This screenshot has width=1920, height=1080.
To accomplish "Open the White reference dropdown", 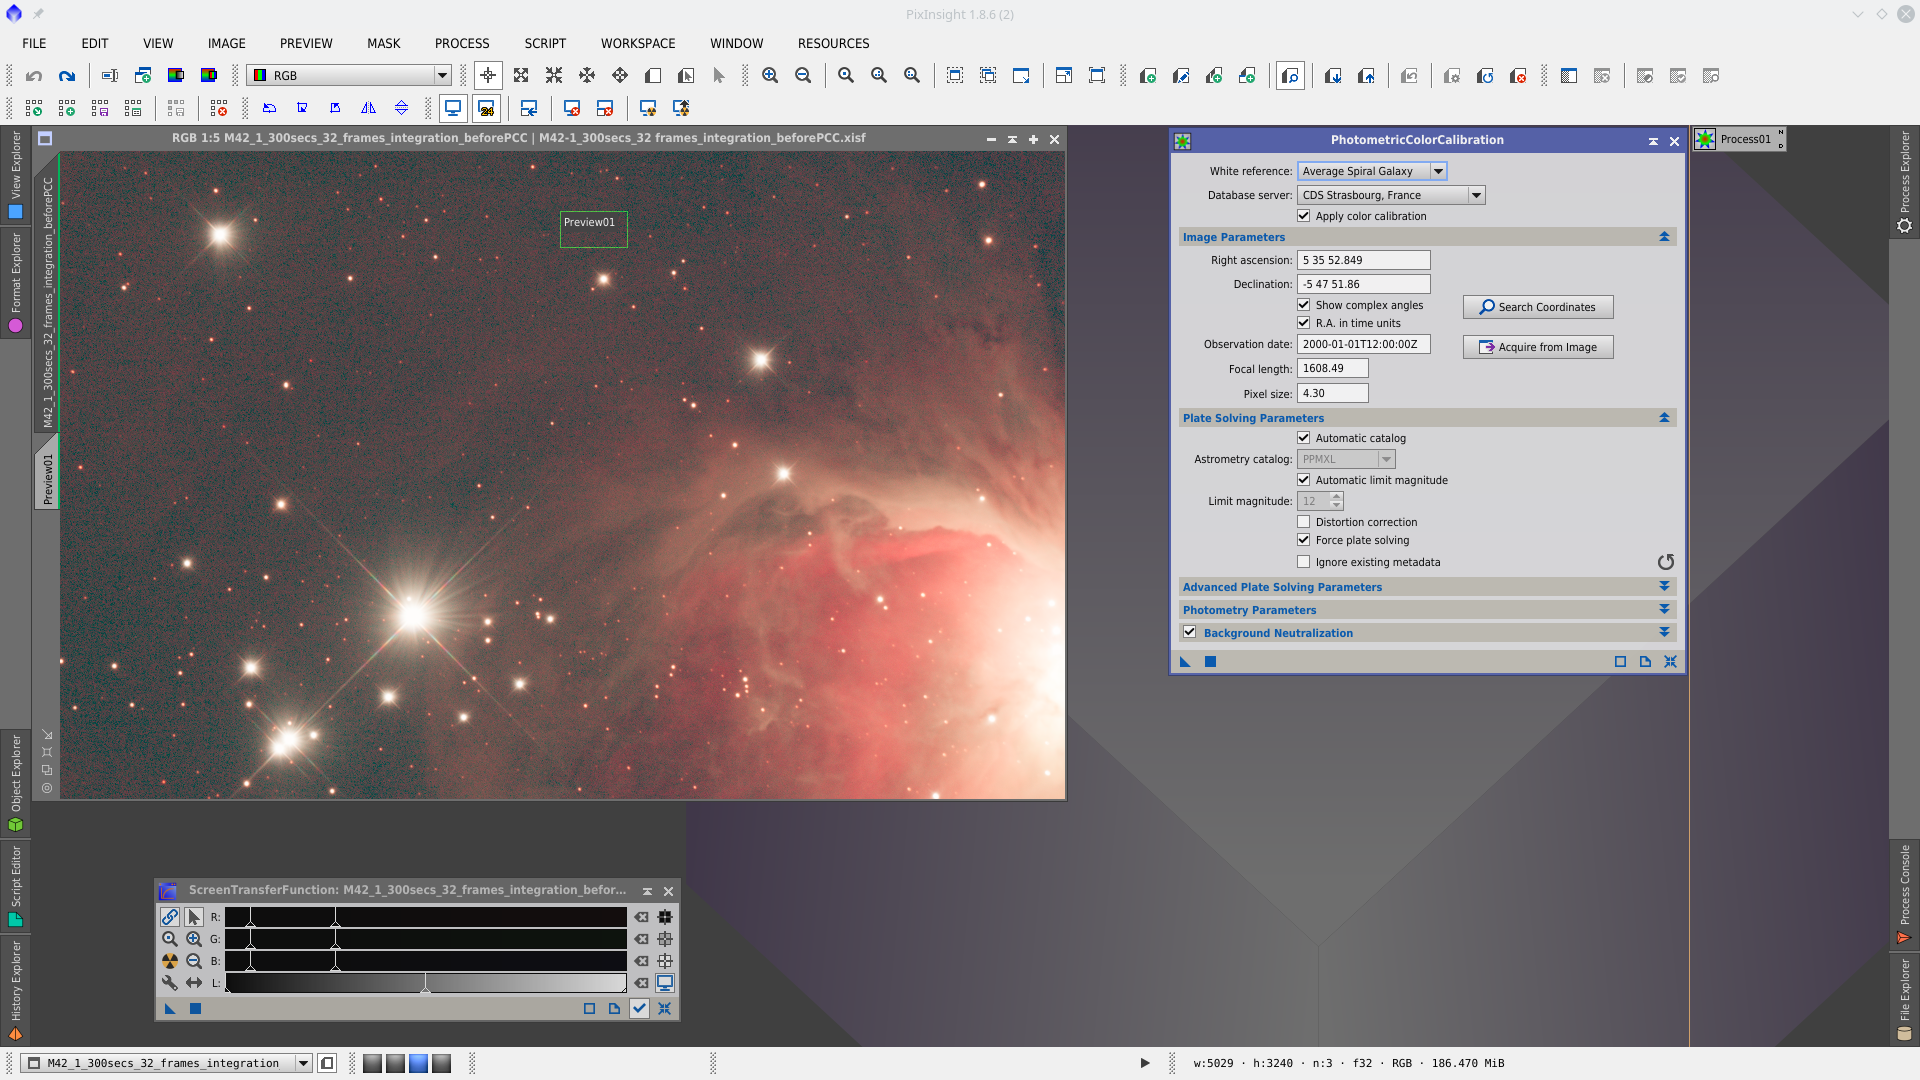I will [1438, 171].
